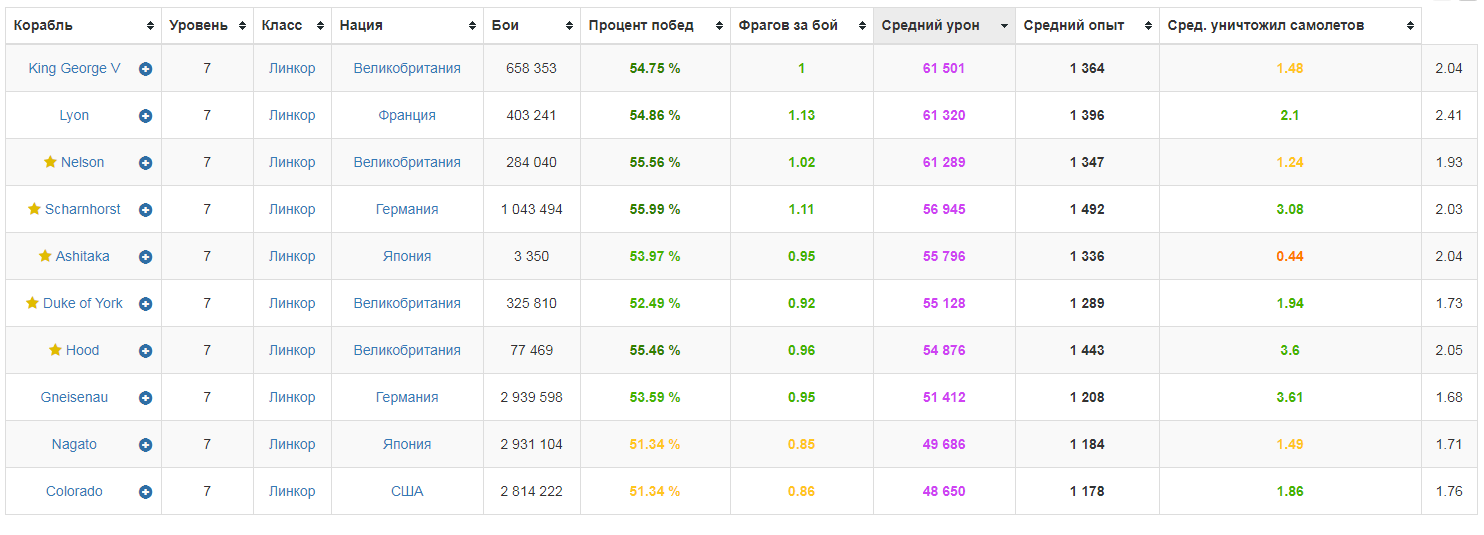Sort table by Бои column
This screenshot has width=1484, height=535.
click(x=532, y=26)
